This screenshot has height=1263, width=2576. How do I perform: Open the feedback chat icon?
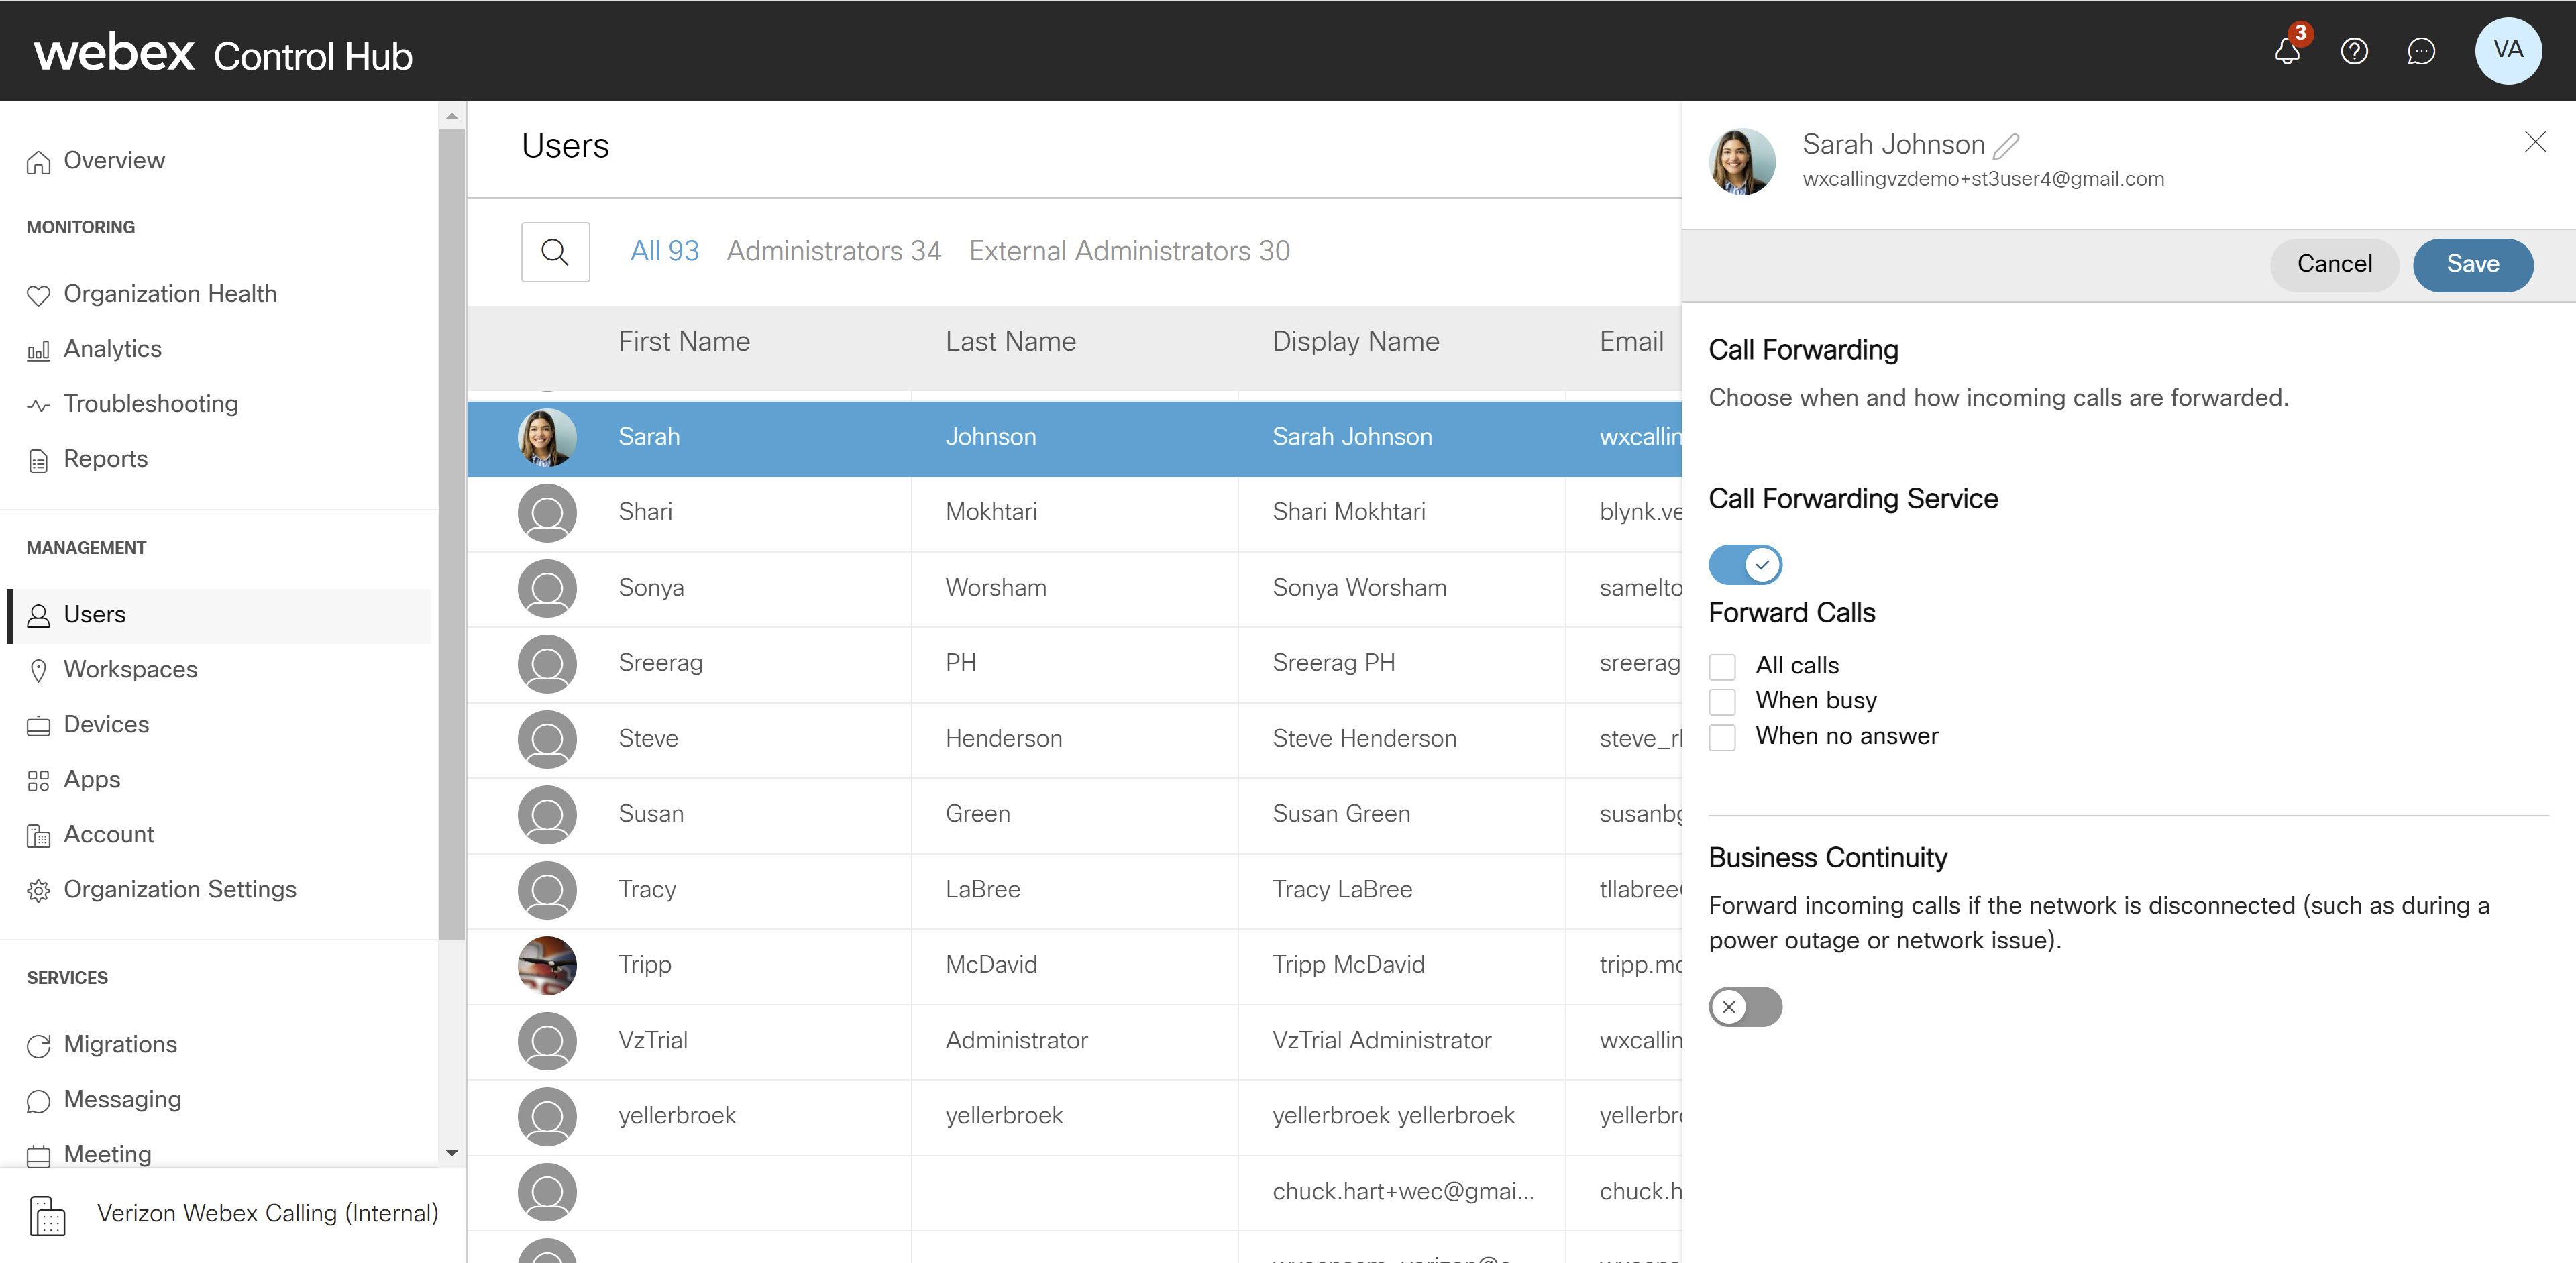2421,51
